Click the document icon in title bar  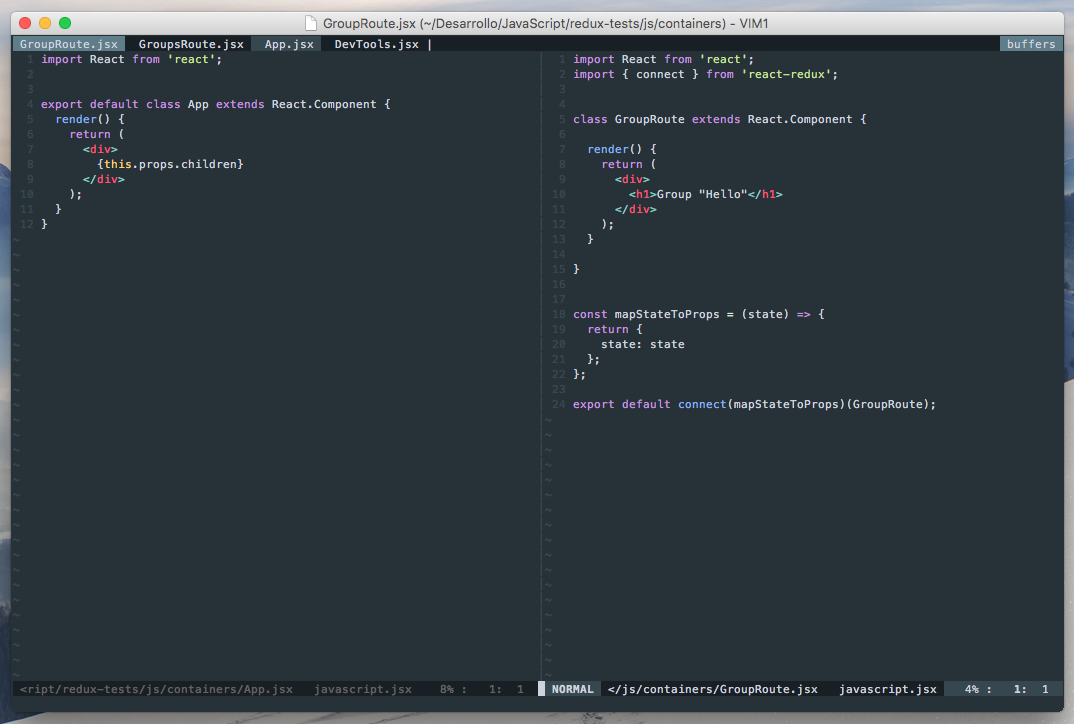click(x=310, y=23)
